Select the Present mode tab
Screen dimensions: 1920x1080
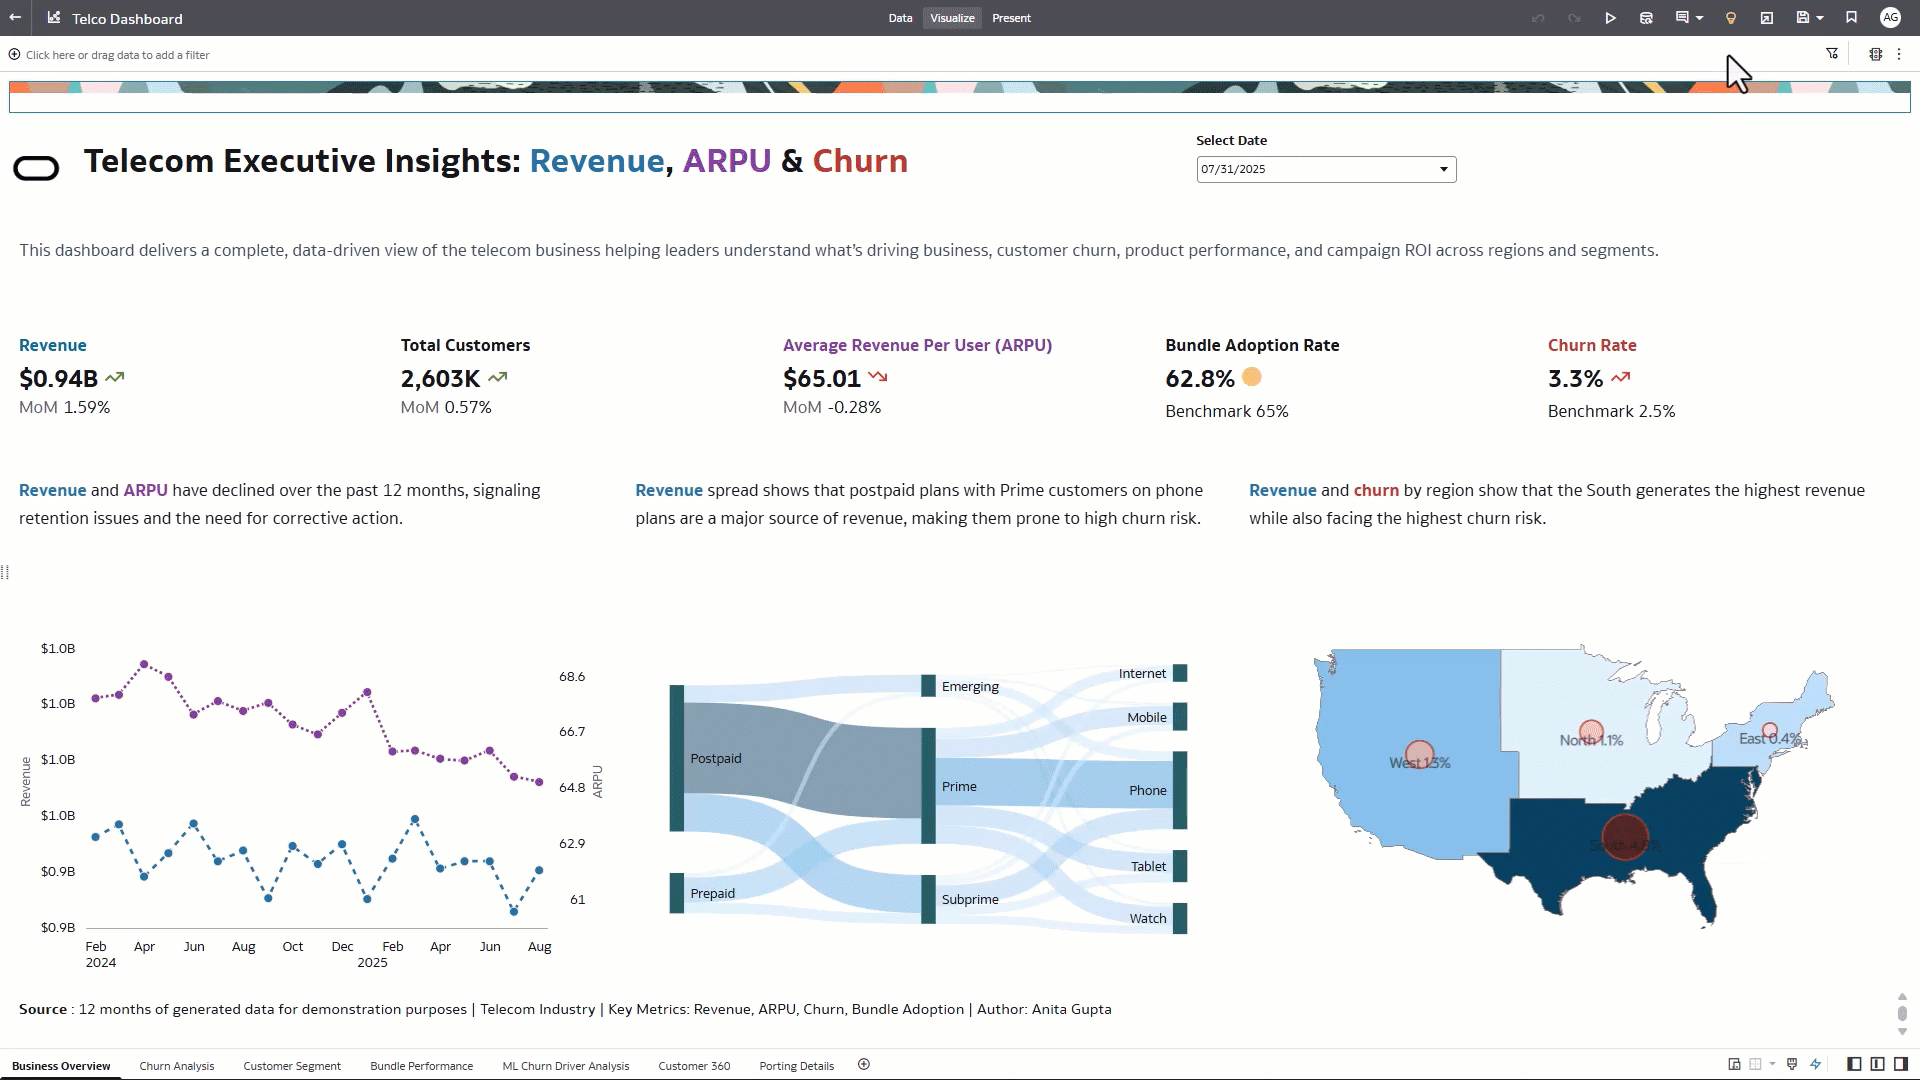click(1011, 18)
